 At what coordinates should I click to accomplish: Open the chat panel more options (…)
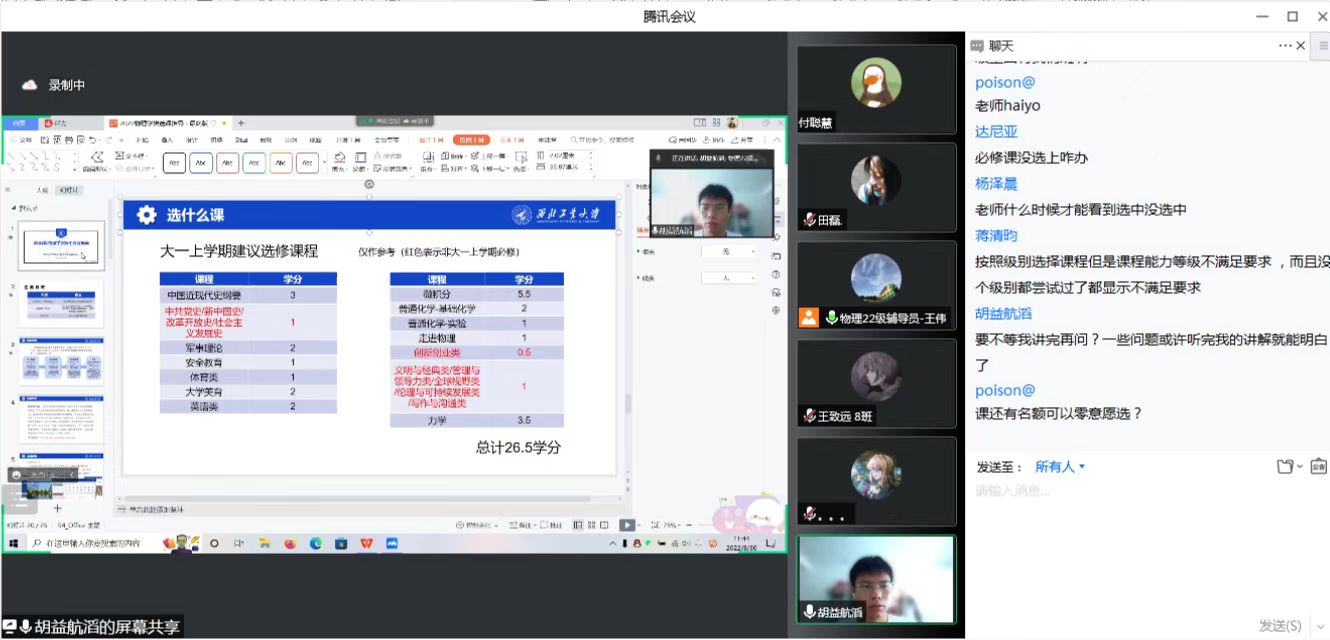click(1284, 45)
